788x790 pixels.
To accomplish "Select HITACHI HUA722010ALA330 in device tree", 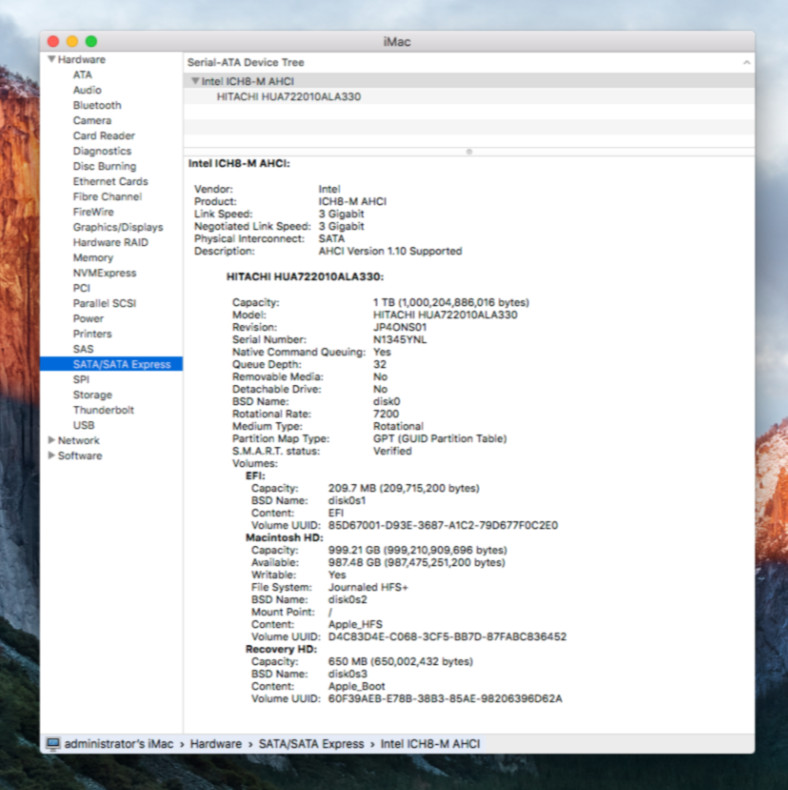I will click(288, 97).
